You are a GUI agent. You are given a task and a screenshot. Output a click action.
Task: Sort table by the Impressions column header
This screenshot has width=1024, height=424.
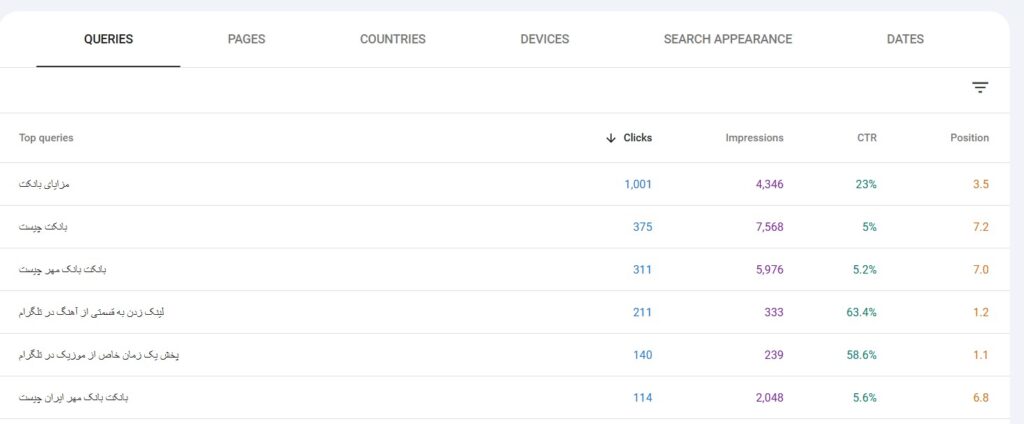[754, 138]
